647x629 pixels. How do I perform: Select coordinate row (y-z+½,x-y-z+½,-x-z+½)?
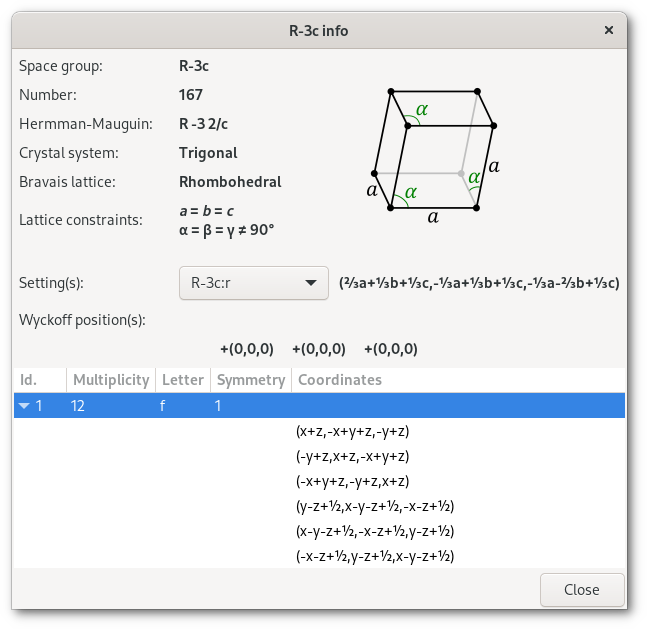(x=375, y=506)
